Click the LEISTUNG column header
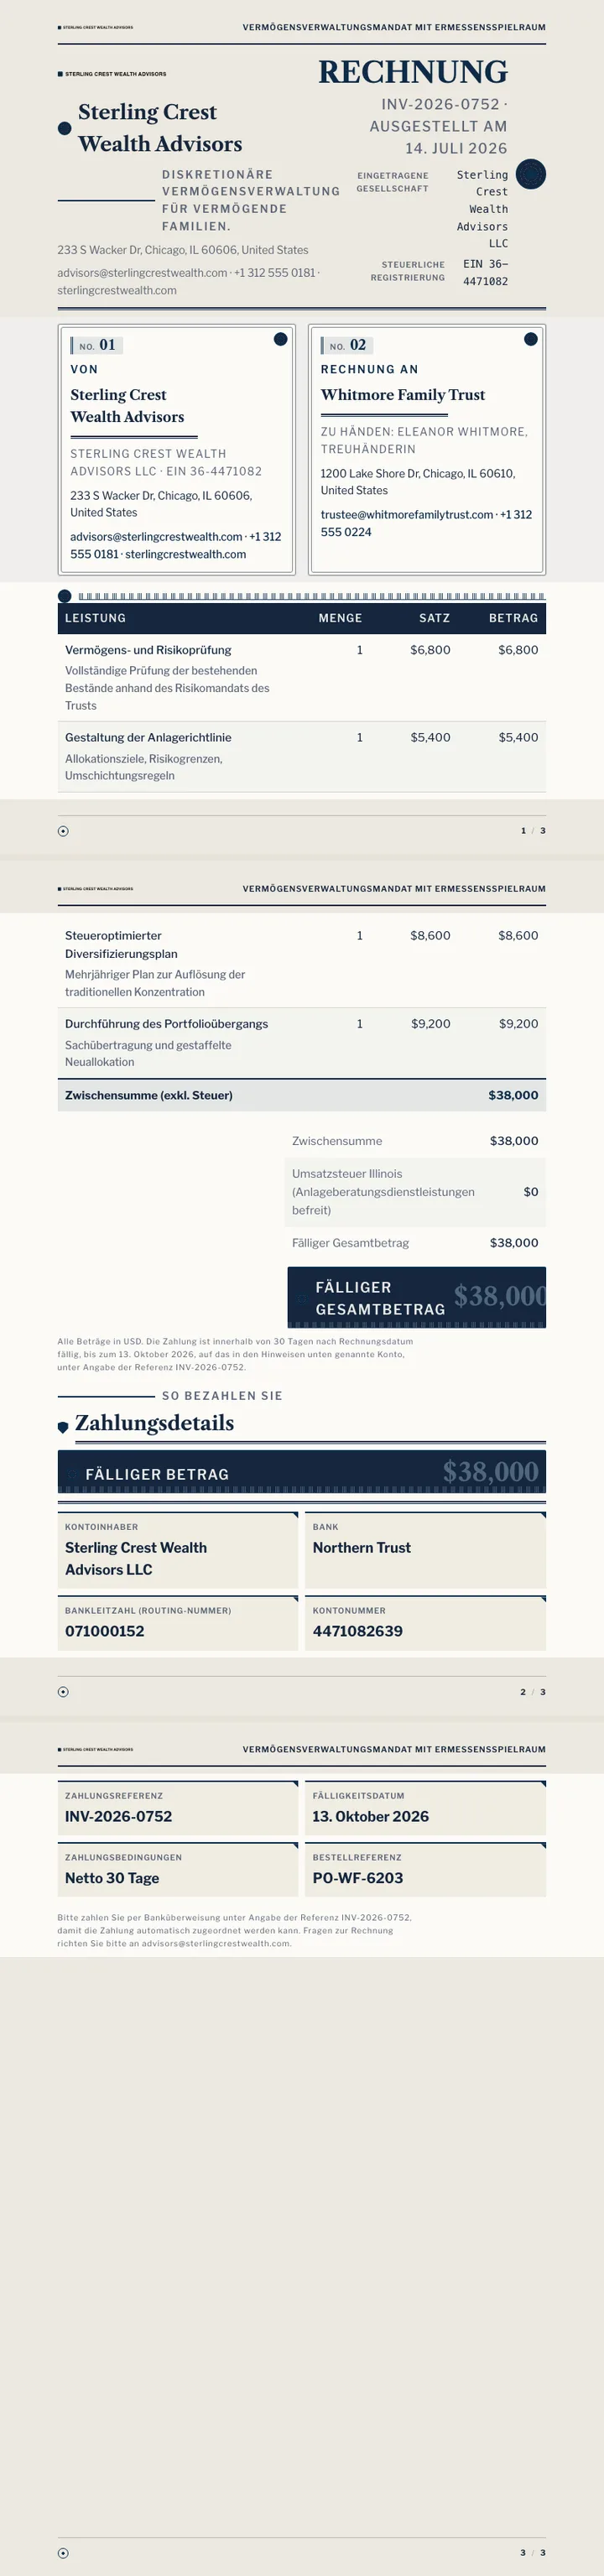The width and height of the screenshot is (604, 2576). (95, 618)
